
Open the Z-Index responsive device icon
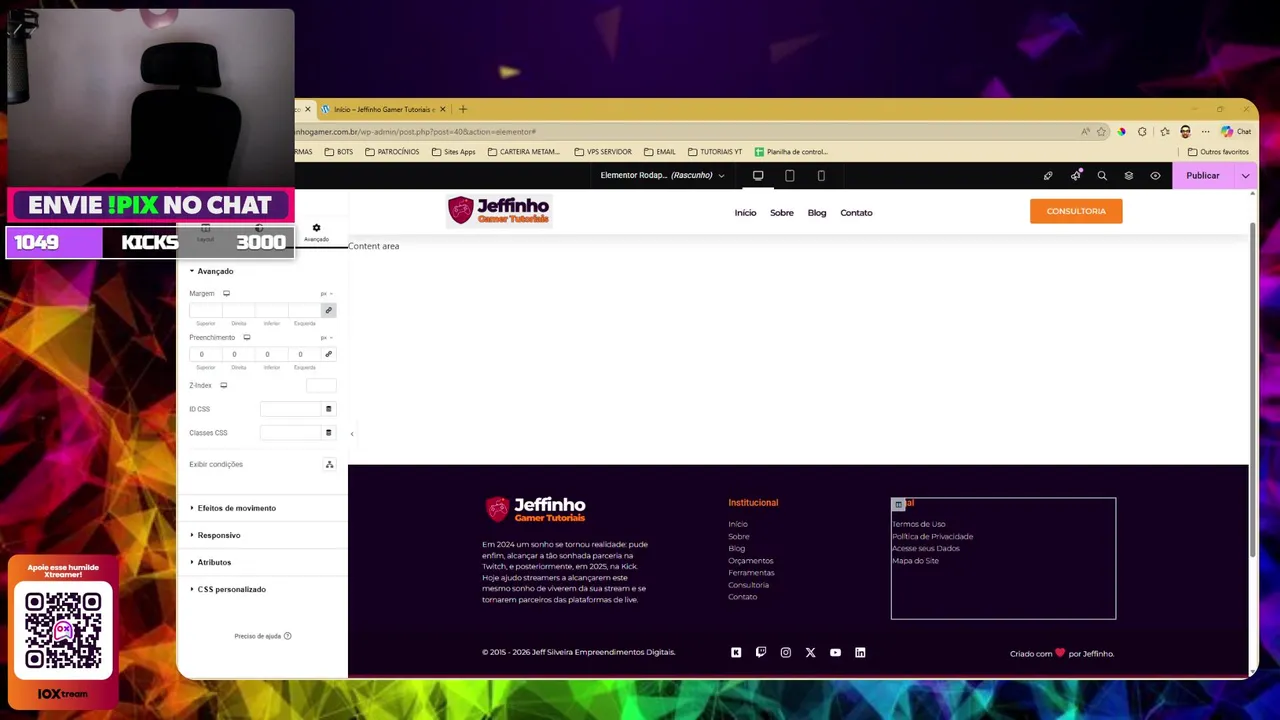click(x=224, y=386)
